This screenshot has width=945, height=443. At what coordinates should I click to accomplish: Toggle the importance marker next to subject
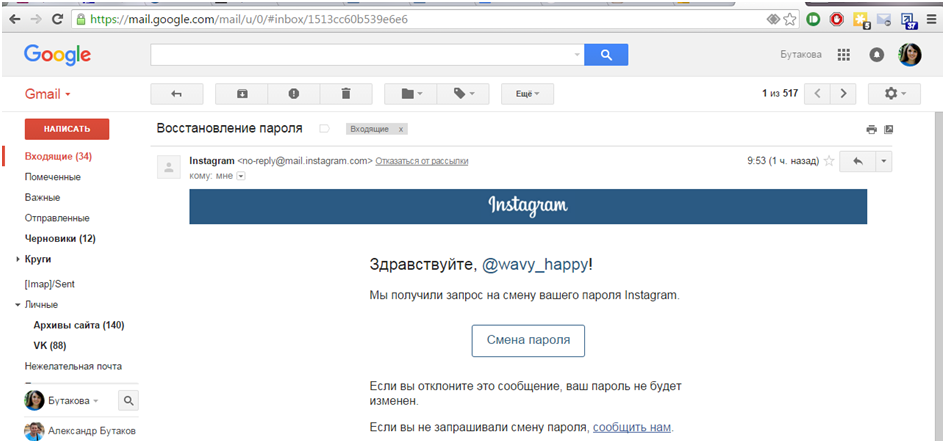[x=324, y=129]
